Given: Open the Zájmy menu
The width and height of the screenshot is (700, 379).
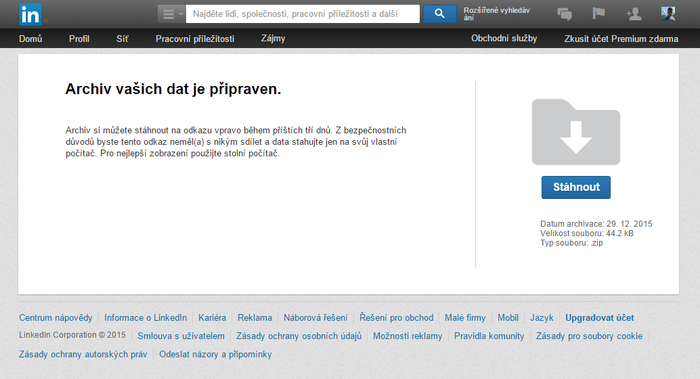Looking at the screenshot, I should [x=273, y=39].
